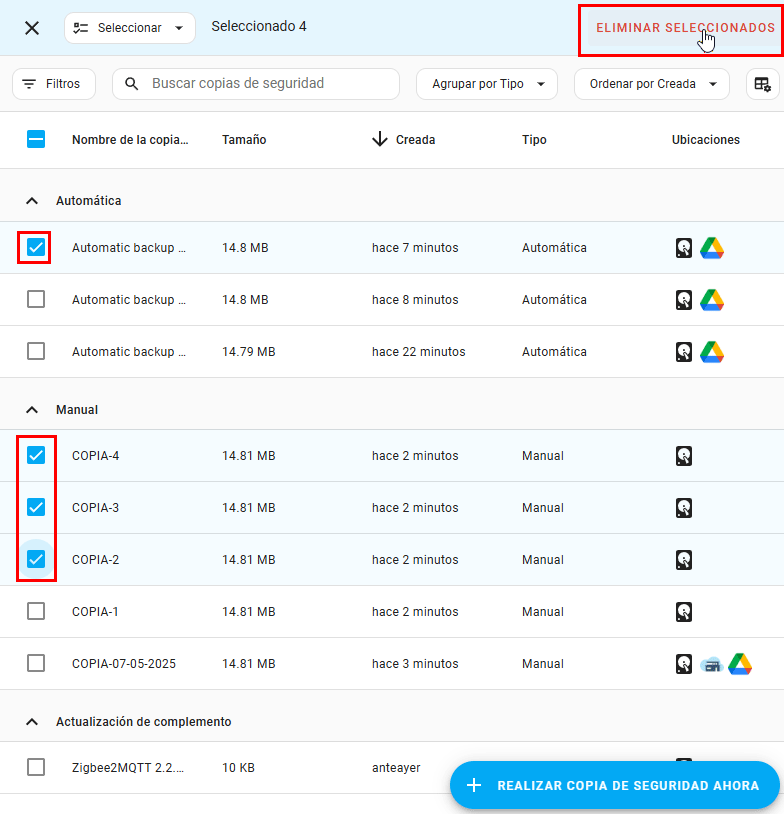Click the X icon to exit selection mode
The image size is (784, 814).
point(32,28)
